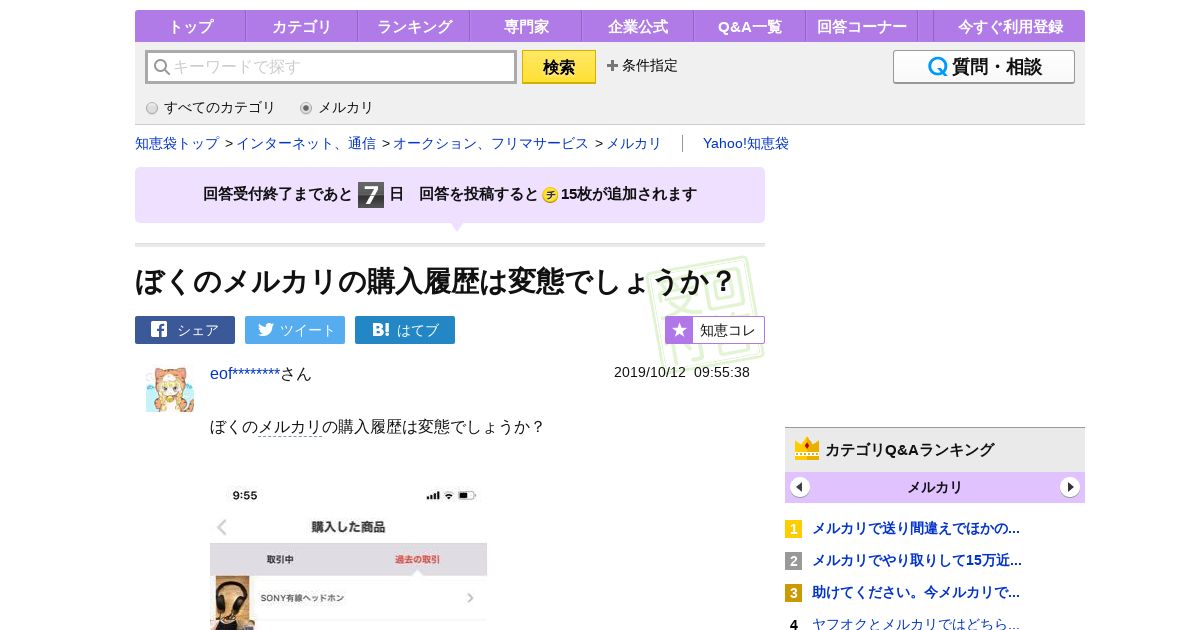
Task: Click the question title heading text
Action: pyautogui.click(x=435, y=282)
